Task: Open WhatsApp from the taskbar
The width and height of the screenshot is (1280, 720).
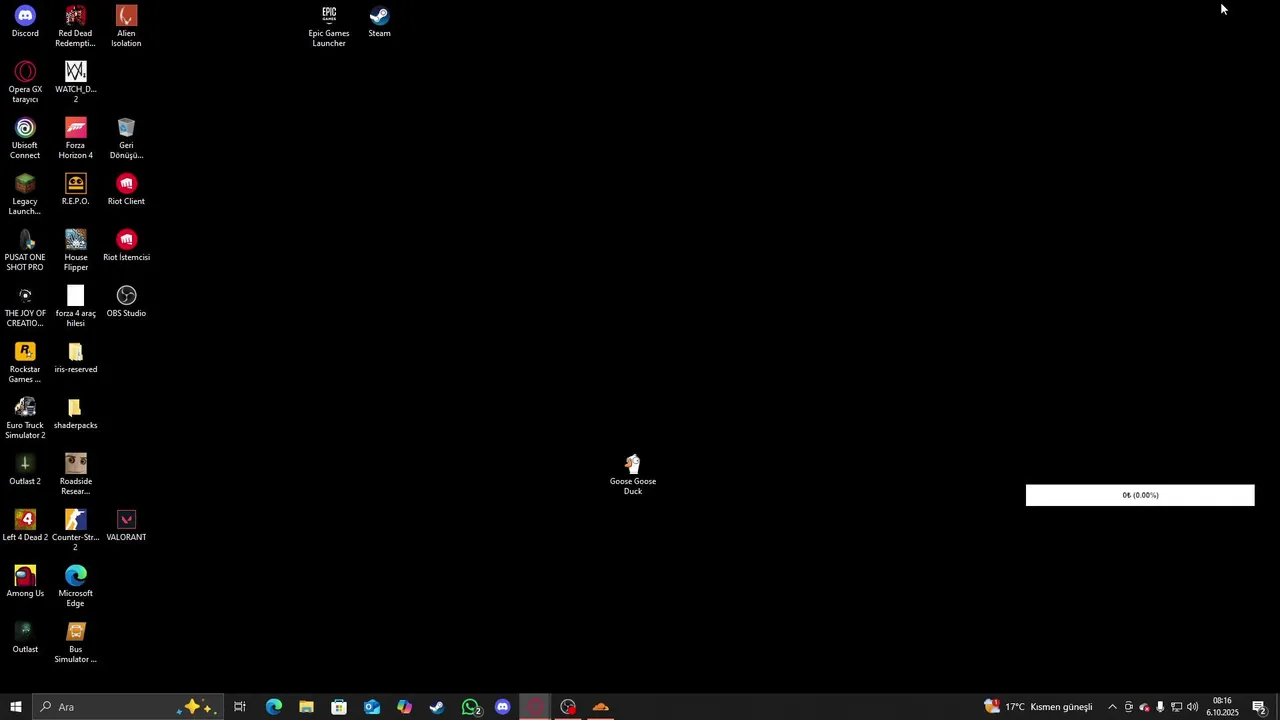Action: (471, 707)
